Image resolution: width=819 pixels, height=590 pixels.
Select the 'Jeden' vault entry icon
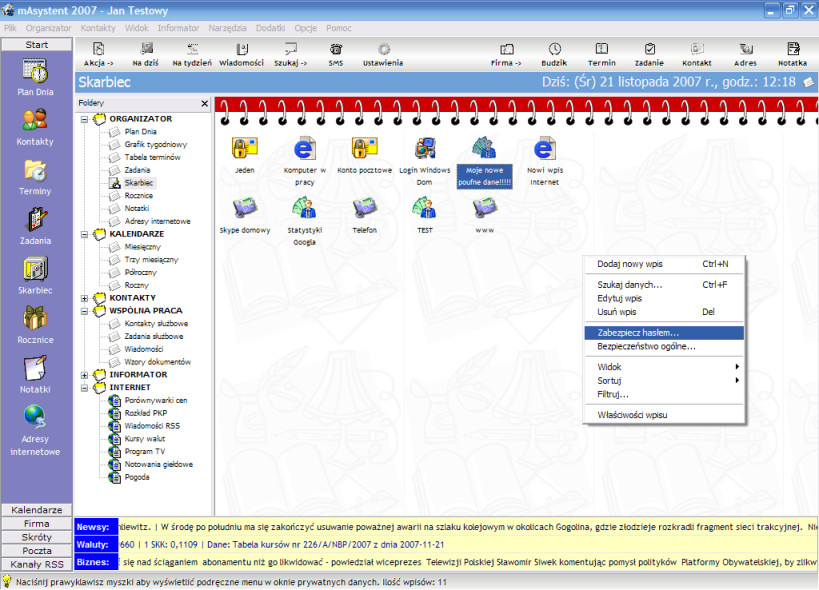(244, 148)
